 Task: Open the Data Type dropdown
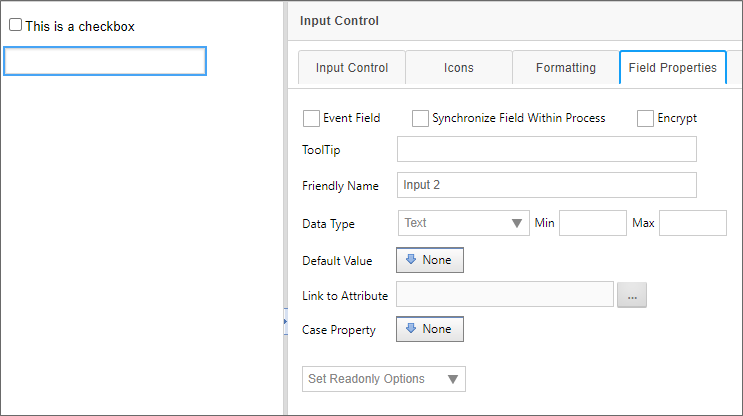[463, 223]
